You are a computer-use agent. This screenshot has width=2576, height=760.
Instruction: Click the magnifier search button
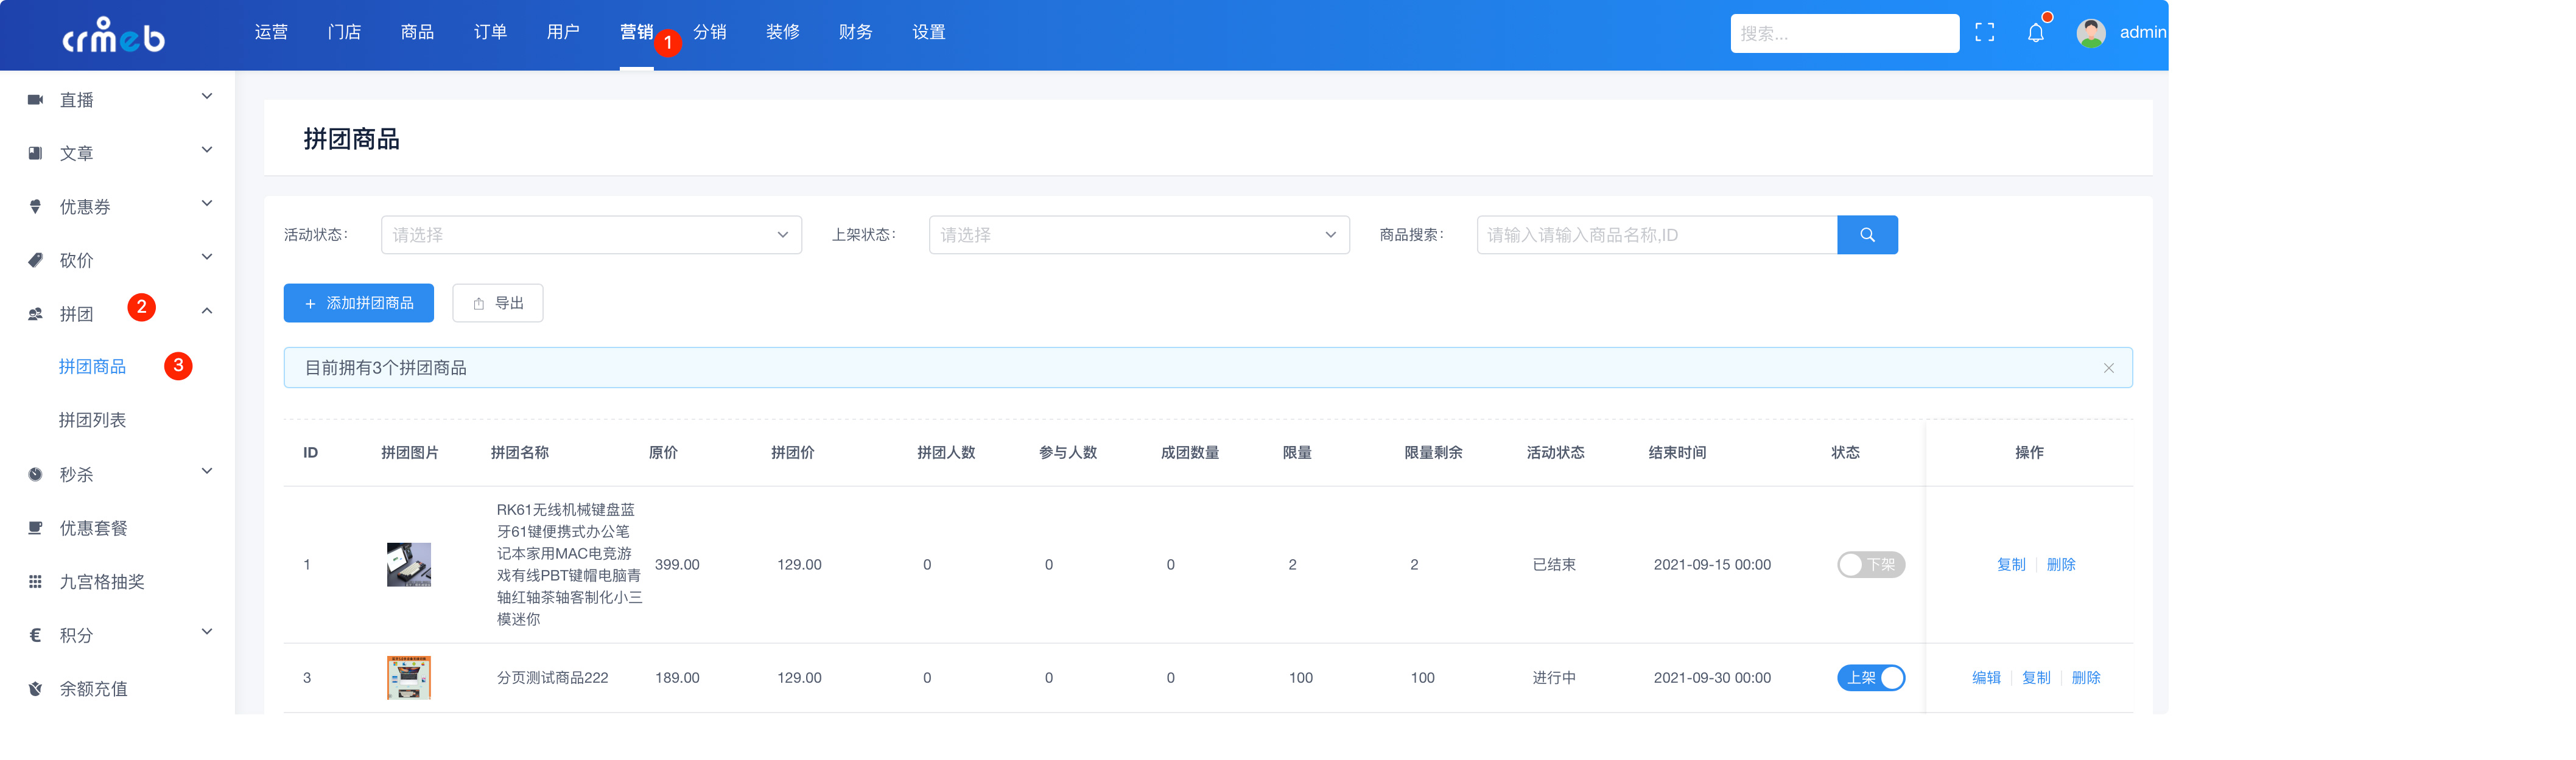tap(1866, 235)
